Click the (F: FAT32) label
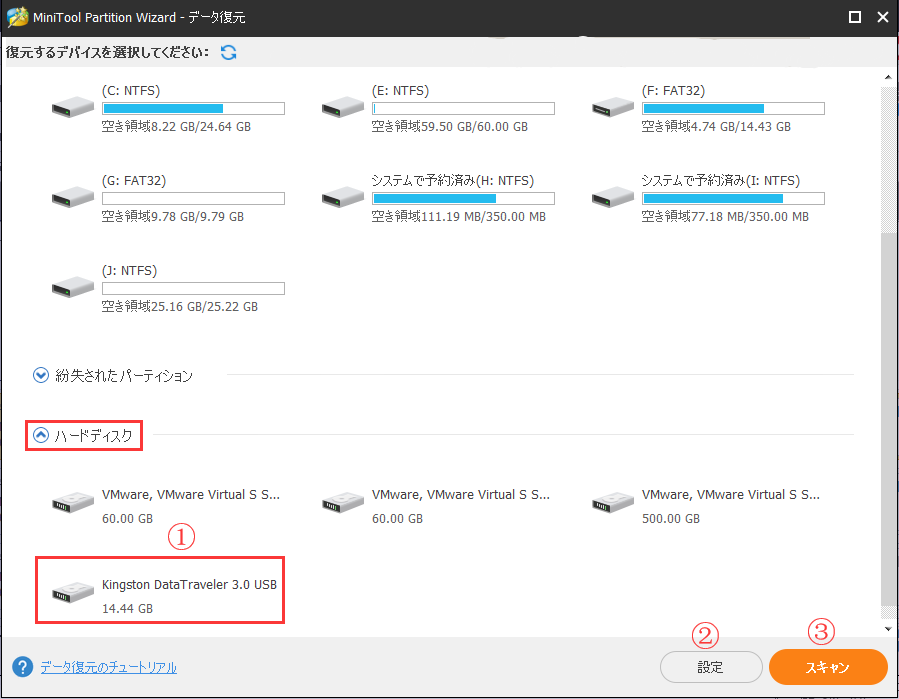Image resolution: width=899 pixels, height=699 pixels. tap(673, 91)
